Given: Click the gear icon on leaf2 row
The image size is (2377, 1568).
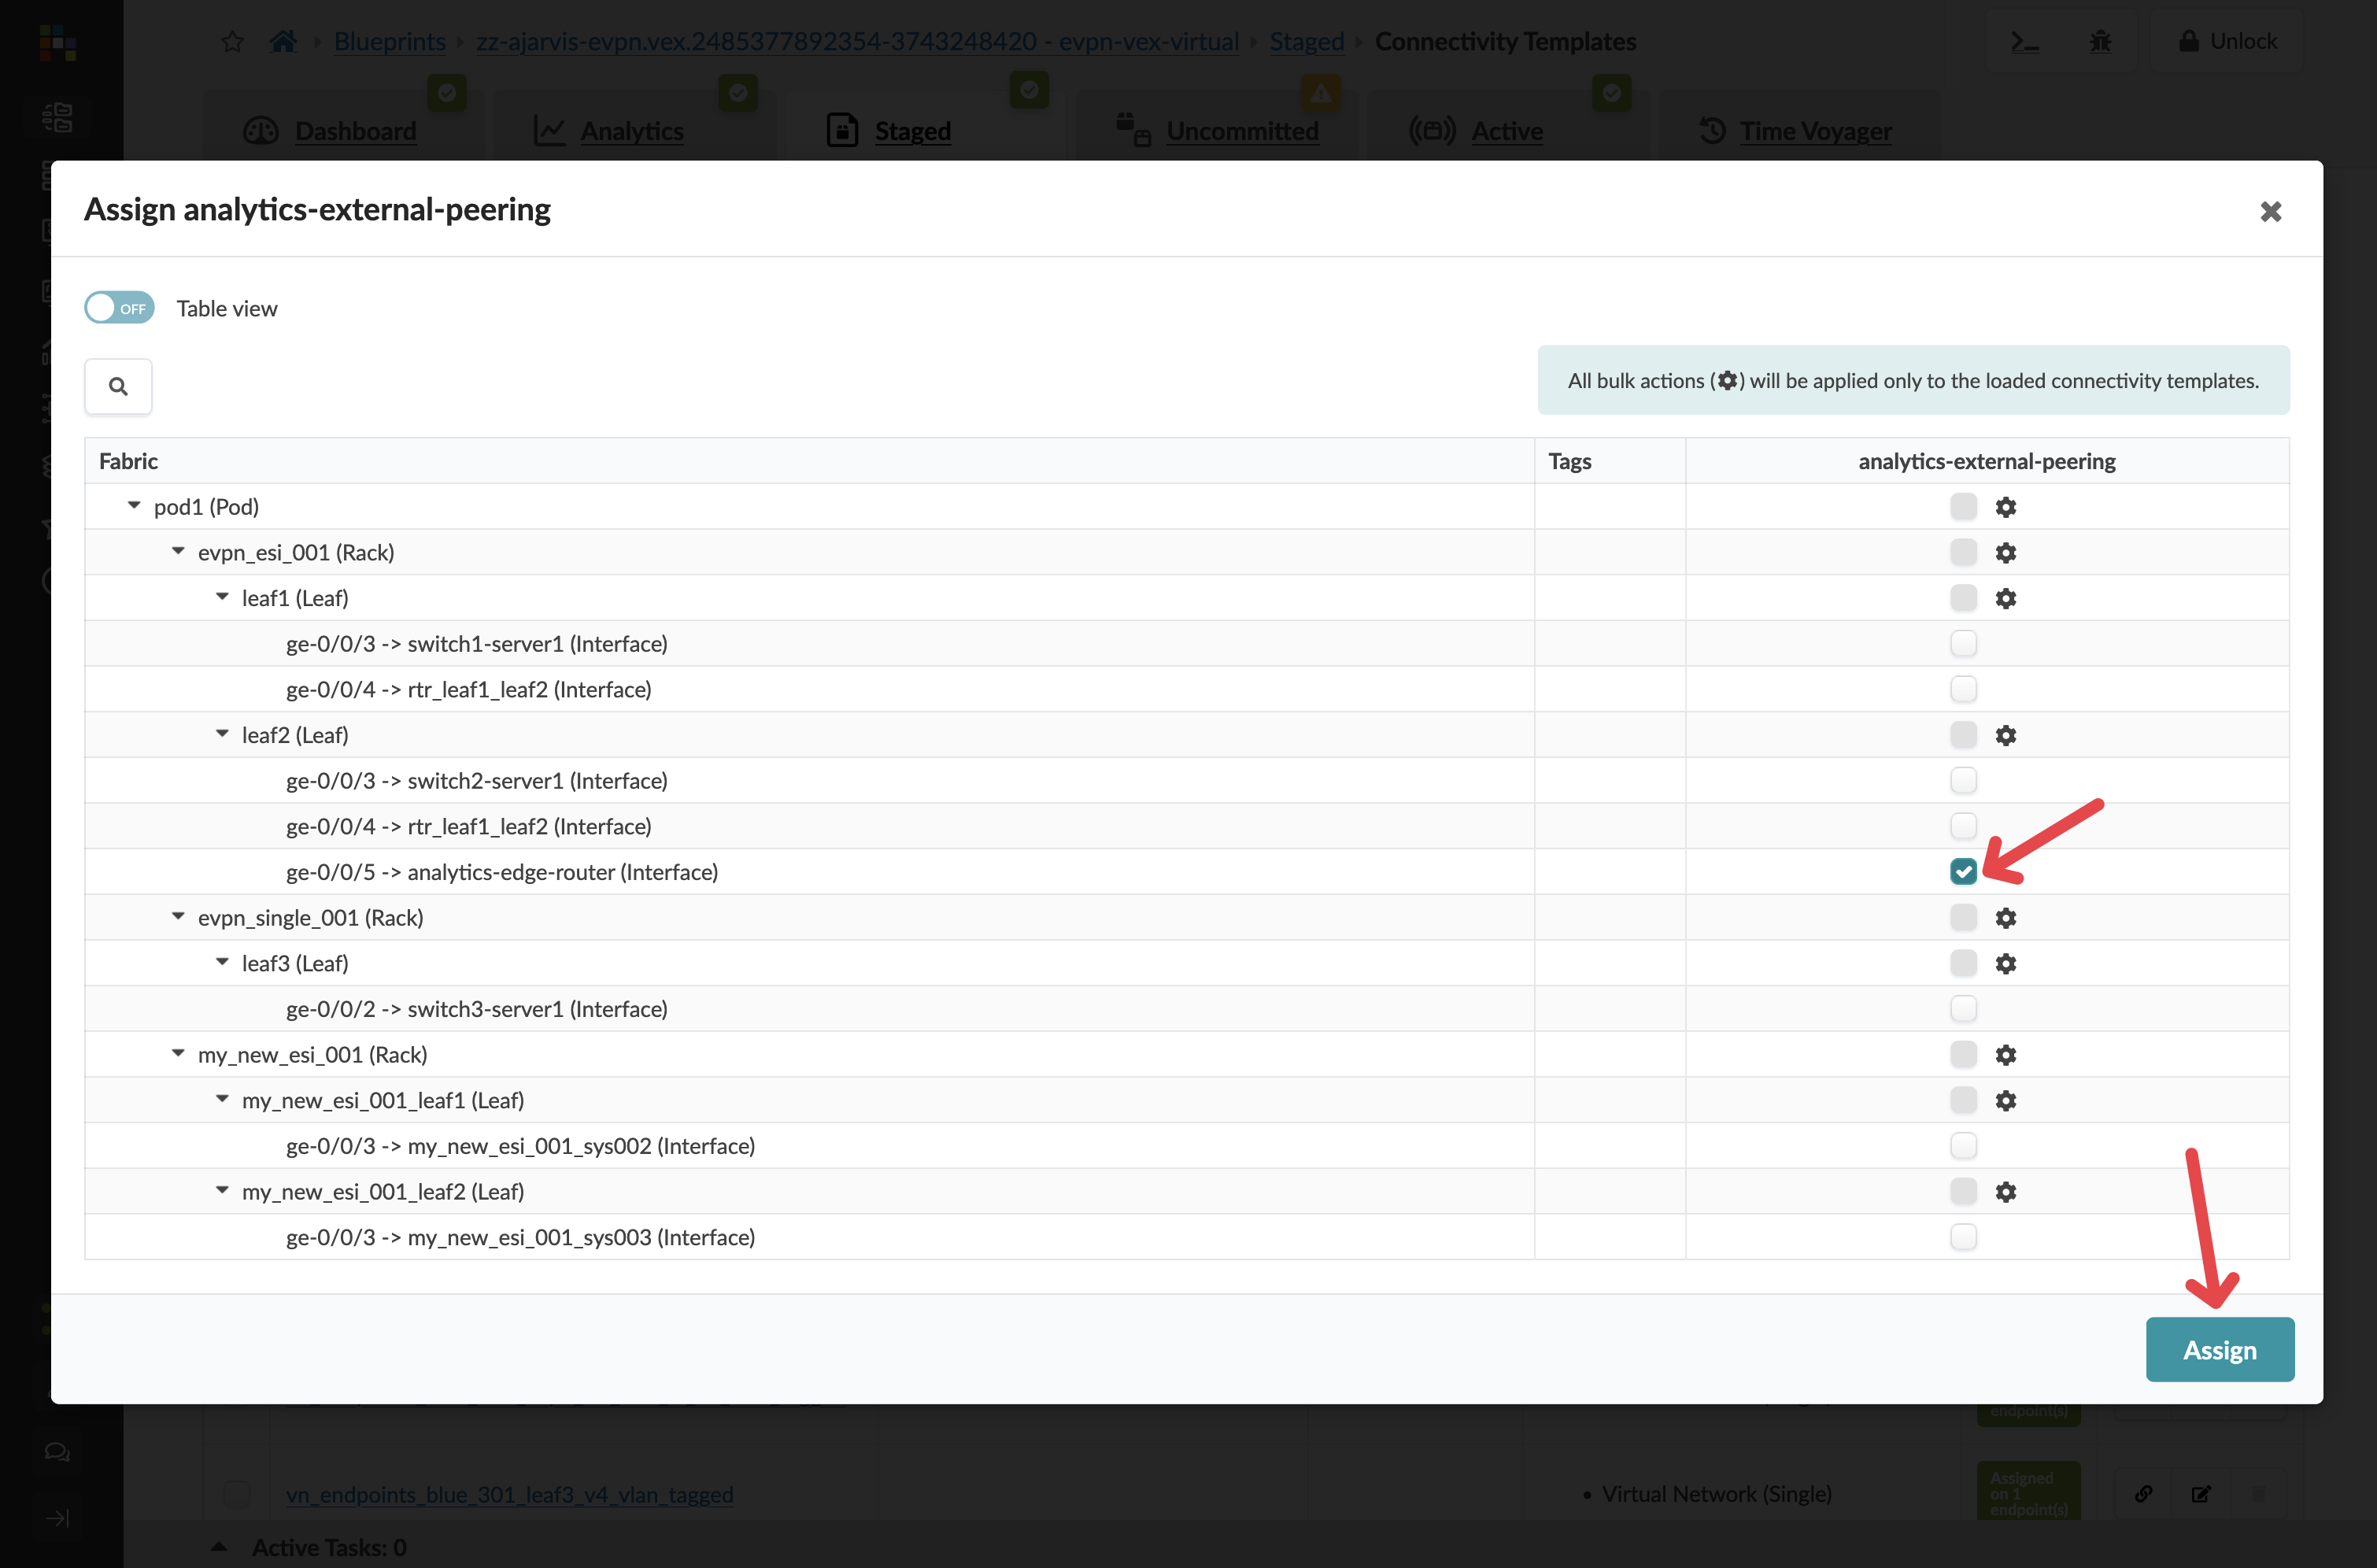Looking at the screenshot, I should [x=2008, y=735].
